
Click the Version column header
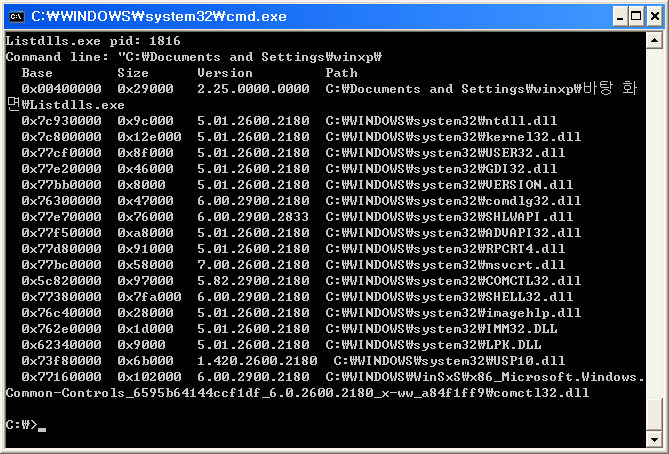pos(225,73)
